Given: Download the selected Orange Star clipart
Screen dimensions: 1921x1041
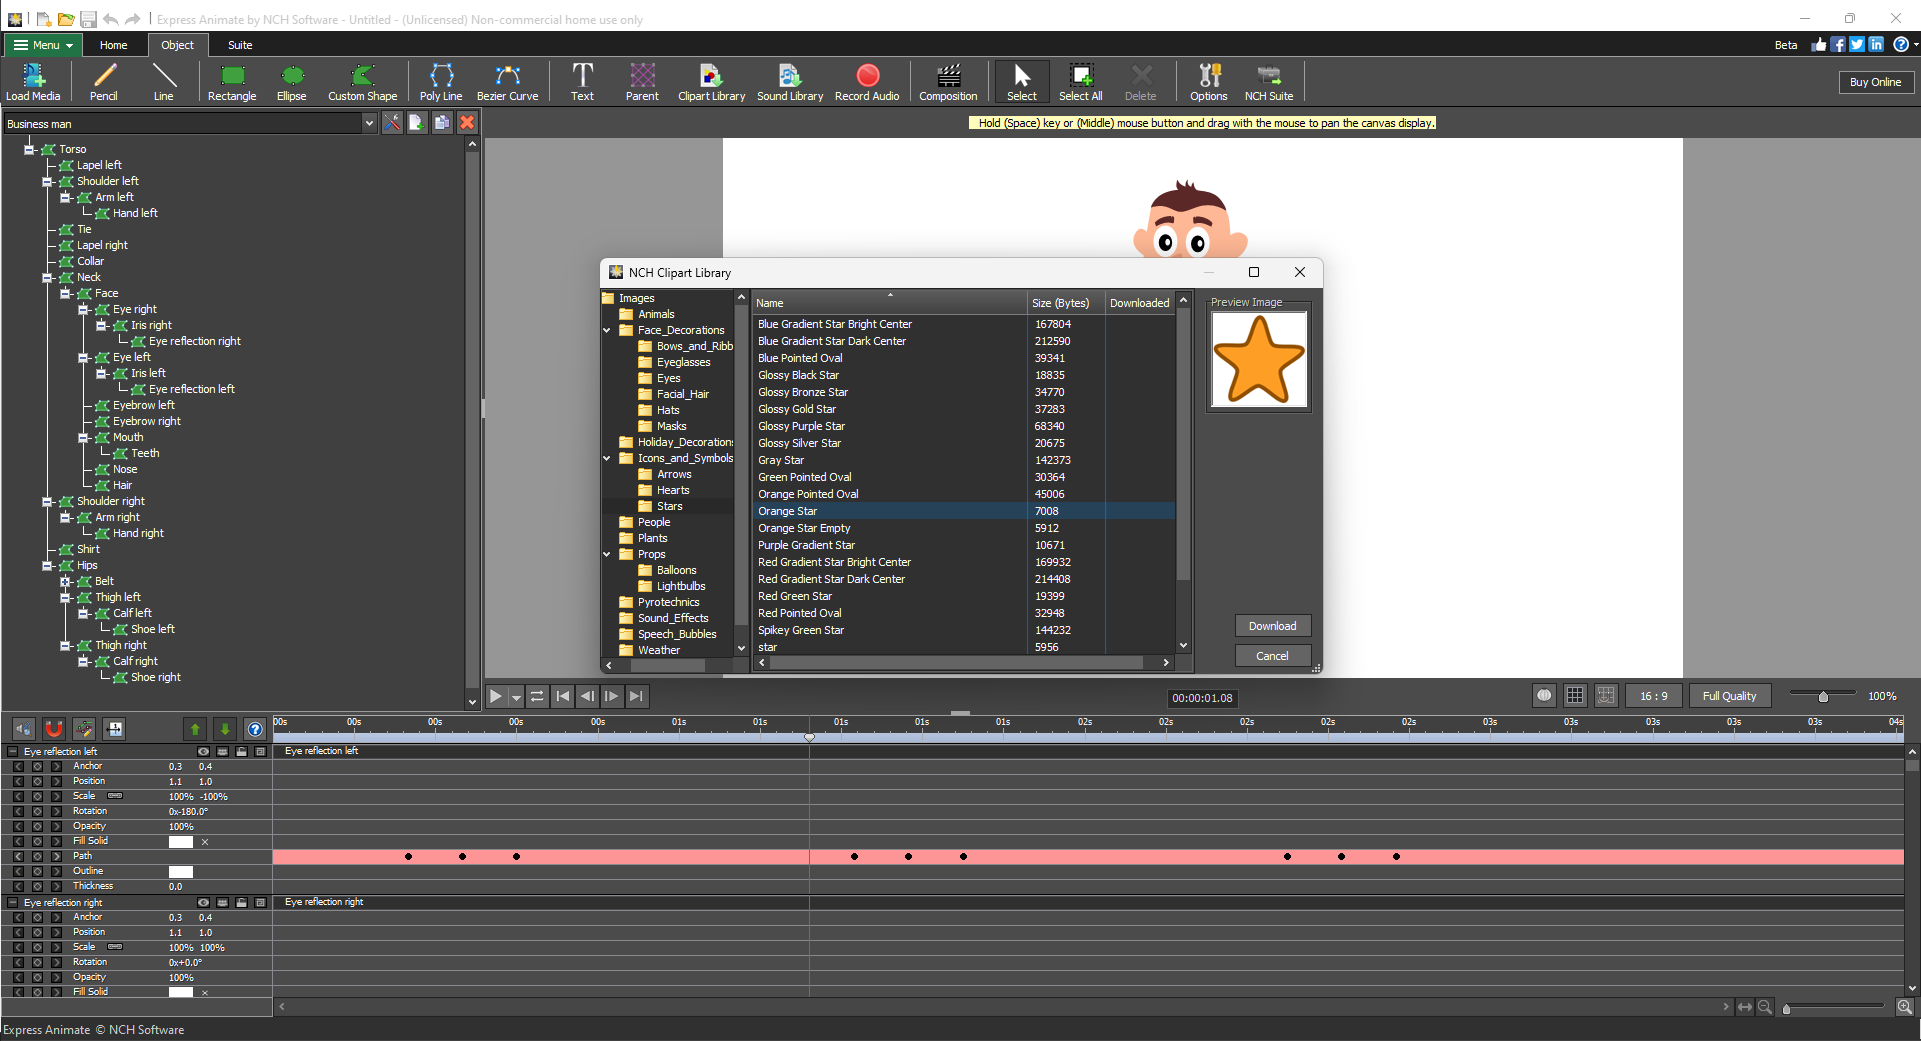Looking at the screenshot, I should click(1271, 625).
